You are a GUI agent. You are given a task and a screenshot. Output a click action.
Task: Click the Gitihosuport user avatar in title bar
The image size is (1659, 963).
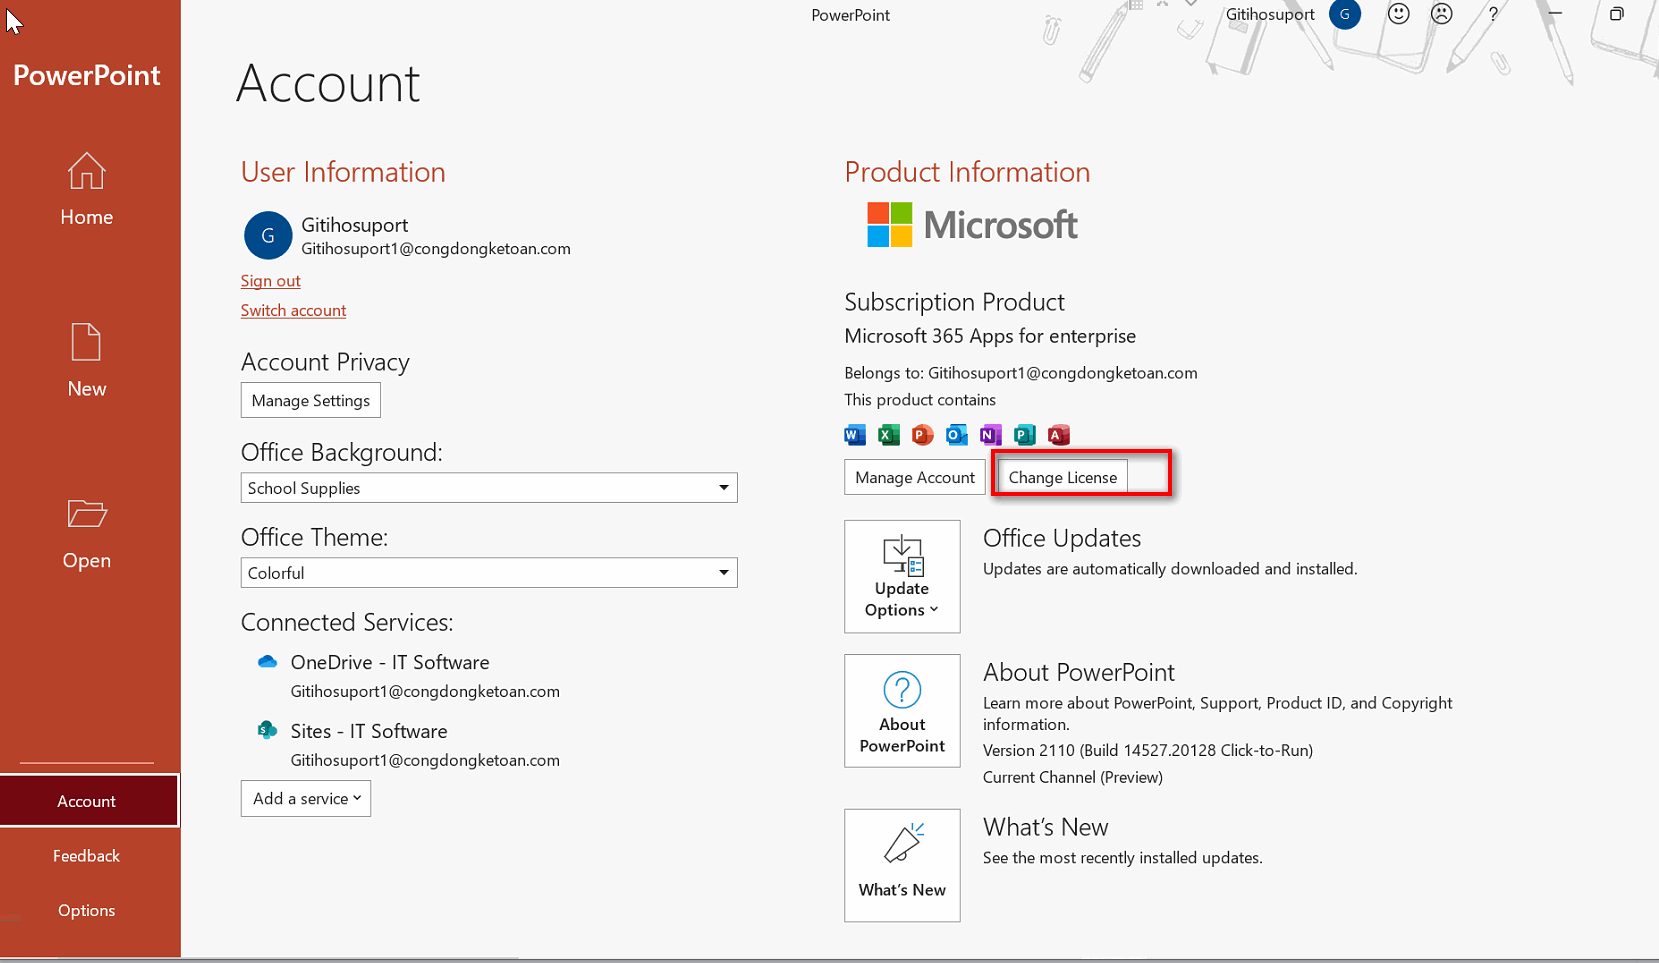tap(1345, 14)
